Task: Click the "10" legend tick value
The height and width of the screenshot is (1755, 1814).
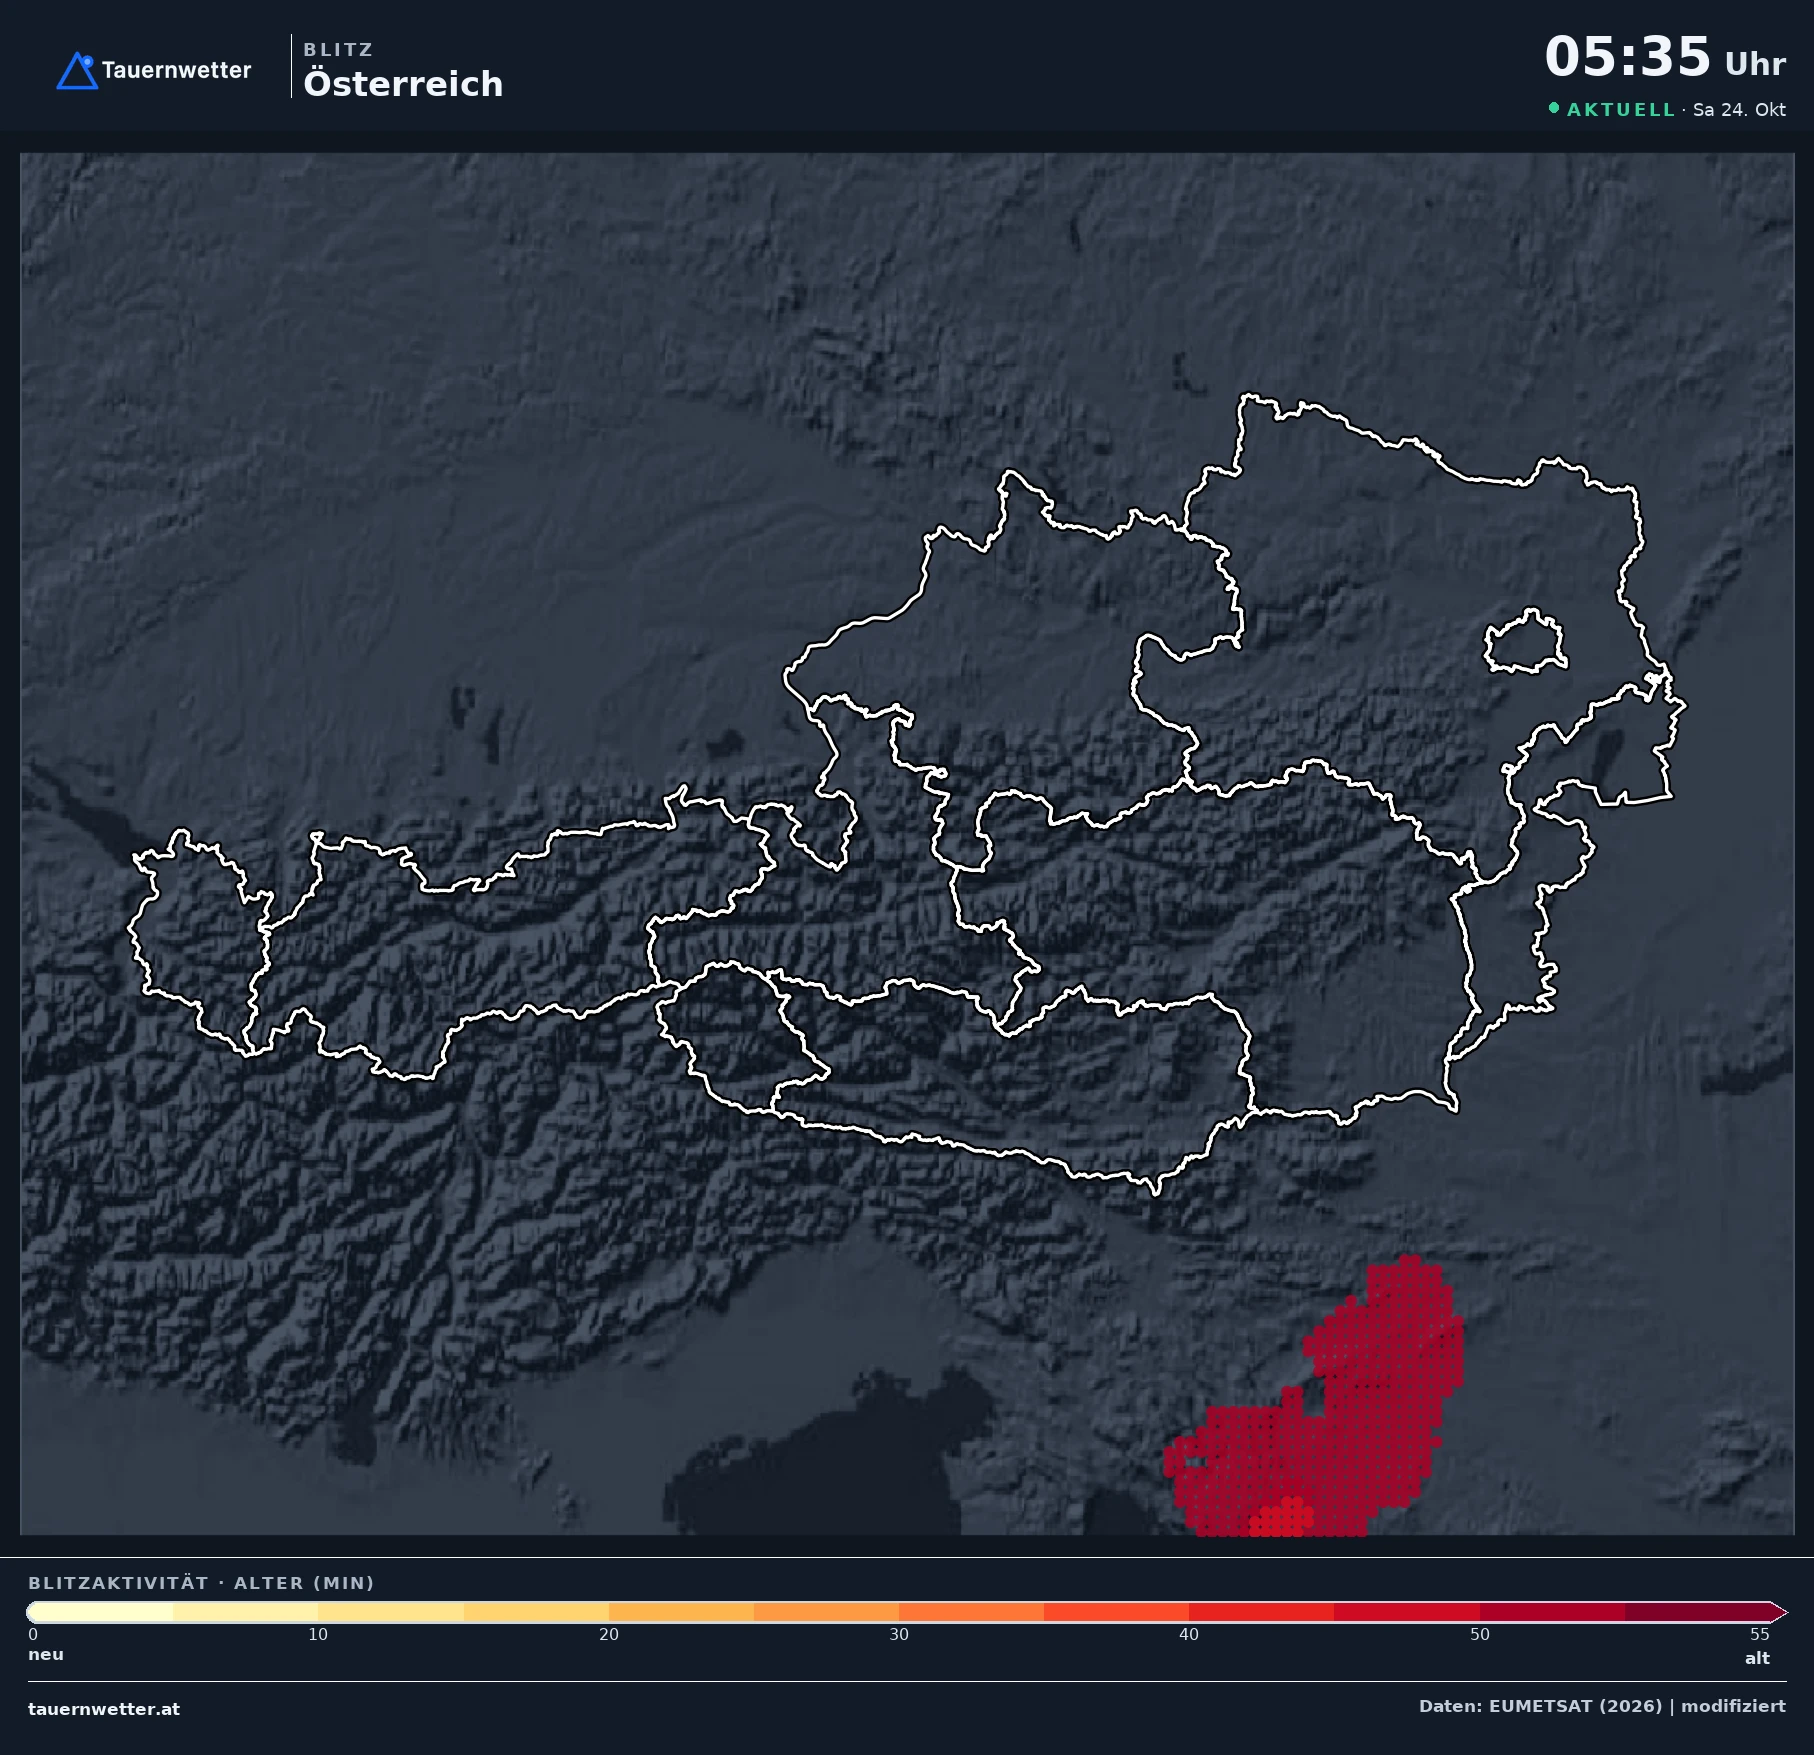Action: (x=318, y=1634)
